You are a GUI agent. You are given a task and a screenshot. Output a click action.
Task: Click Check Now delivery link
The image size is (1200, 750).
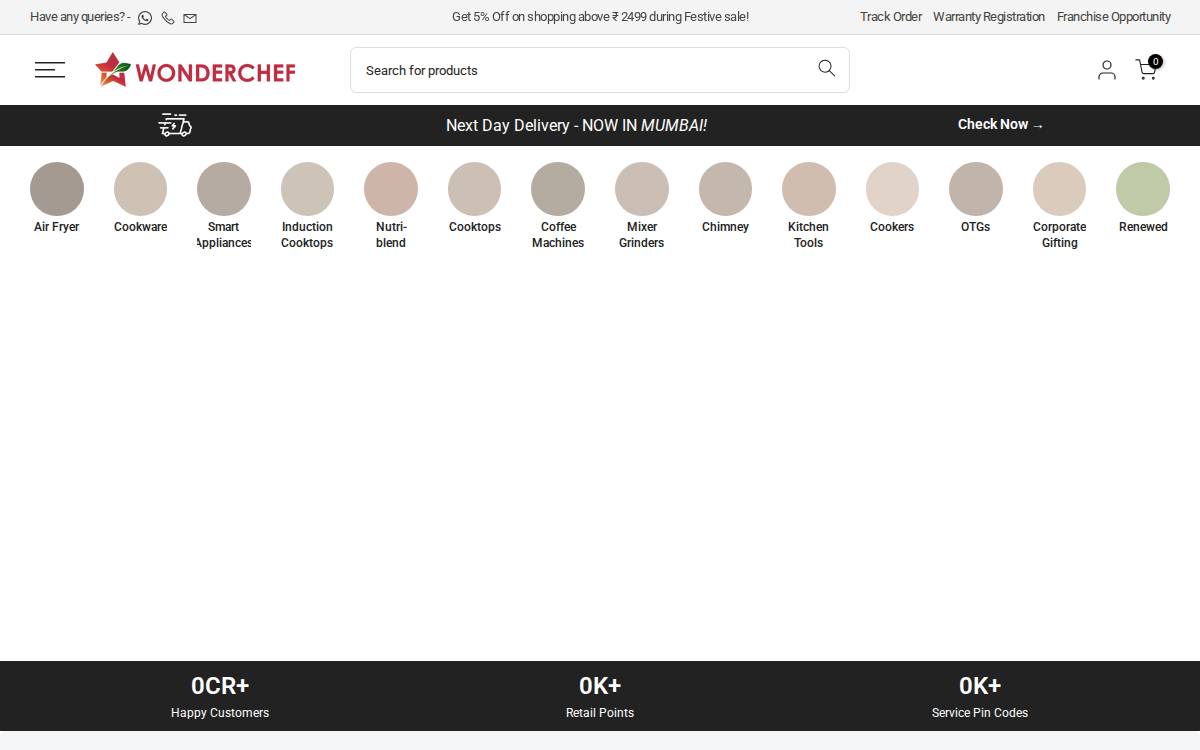click(1001, 125)
